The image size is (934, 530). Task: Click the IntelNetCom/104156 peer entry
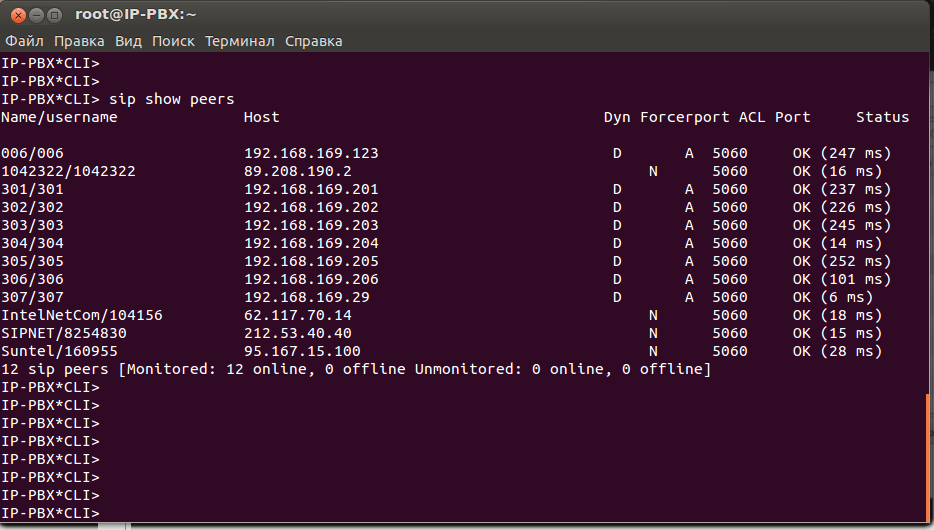pos(82,315)
